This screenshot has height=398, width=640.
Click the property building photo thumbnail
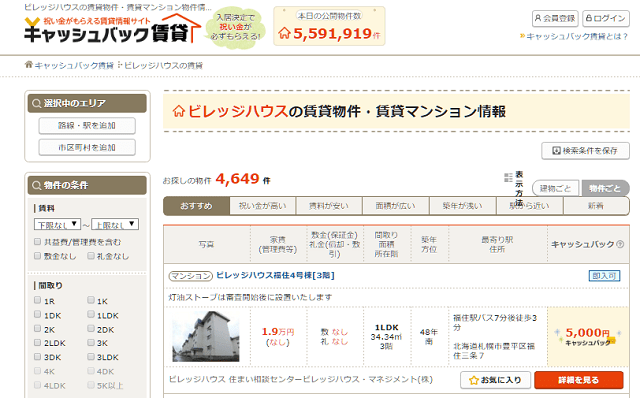coord(206,337)
